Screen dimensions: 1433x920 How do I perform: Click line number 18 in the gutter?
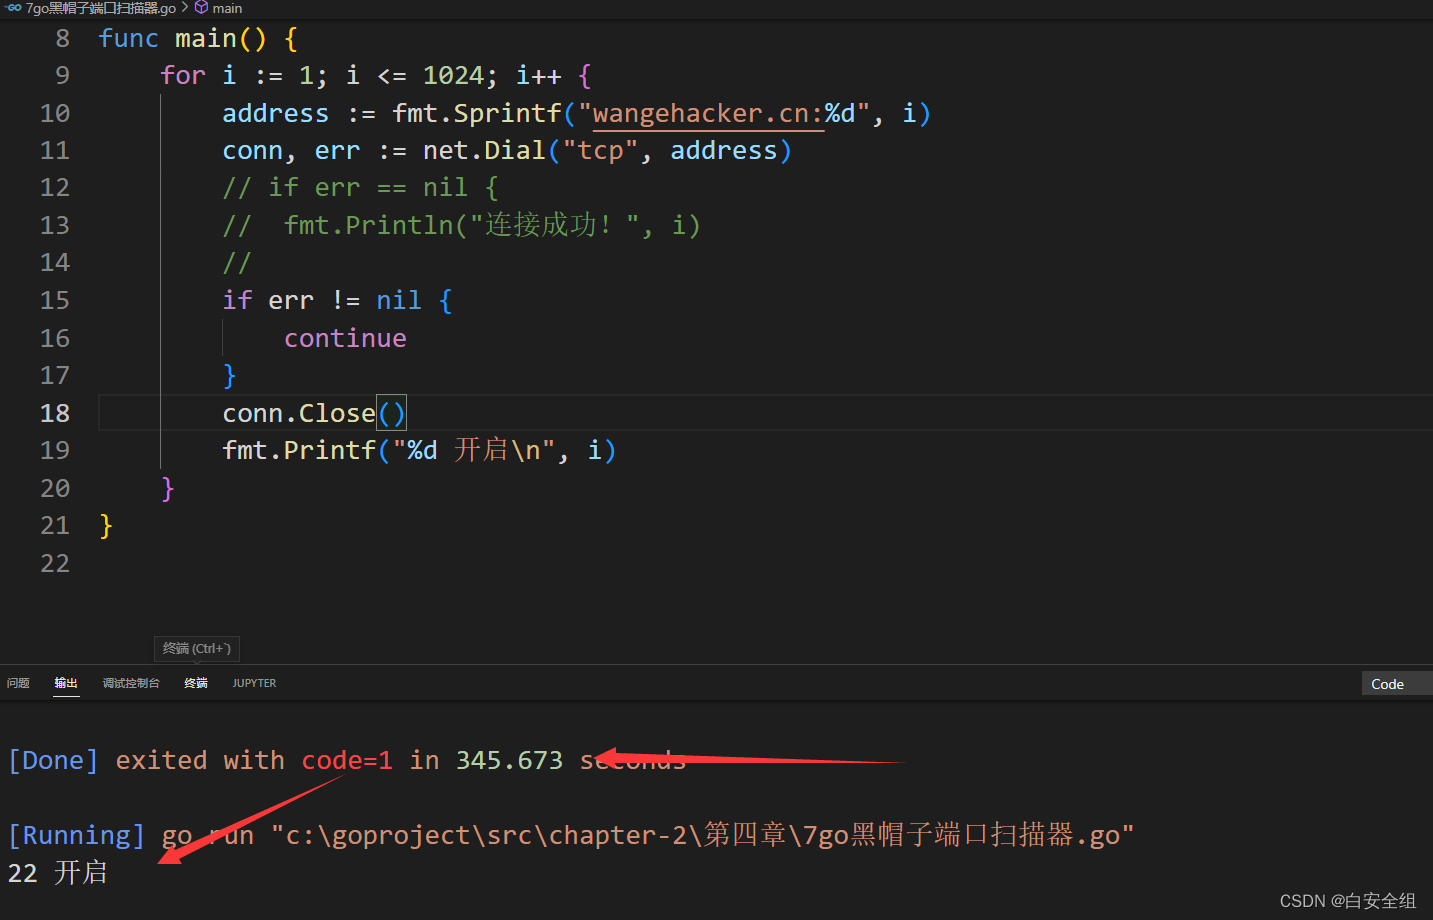55,413
